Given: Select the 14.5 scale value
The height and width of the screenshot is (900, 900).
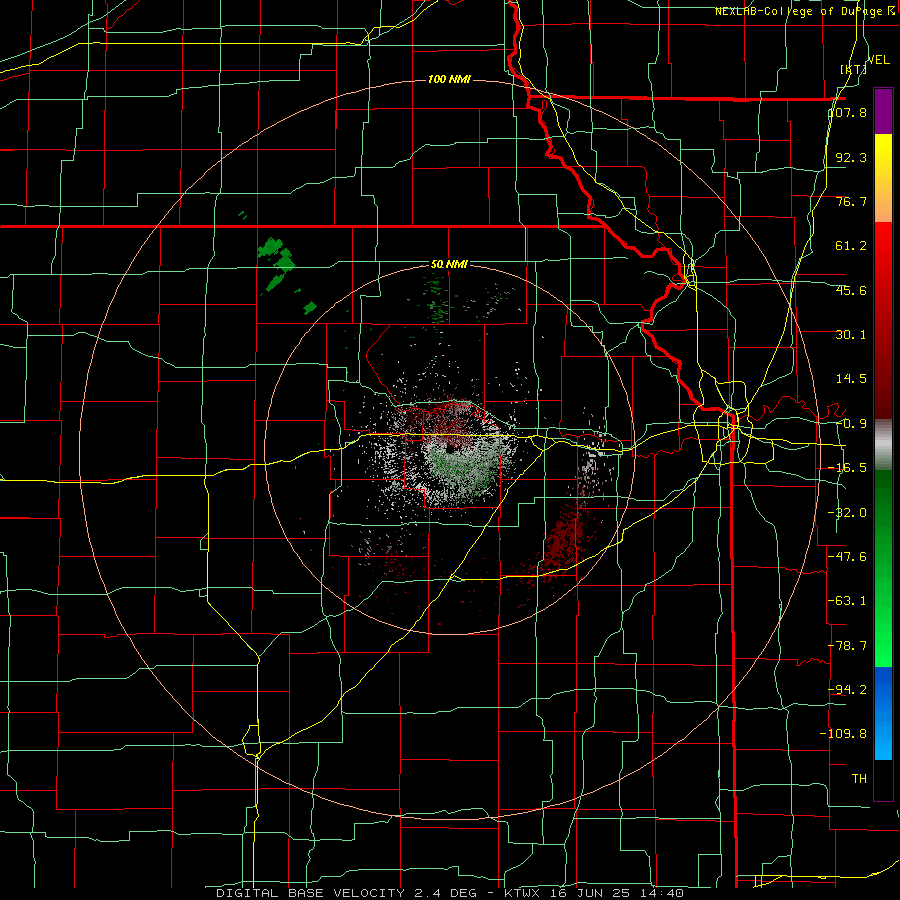Looking at the screenshot, I should pos(851,378).
